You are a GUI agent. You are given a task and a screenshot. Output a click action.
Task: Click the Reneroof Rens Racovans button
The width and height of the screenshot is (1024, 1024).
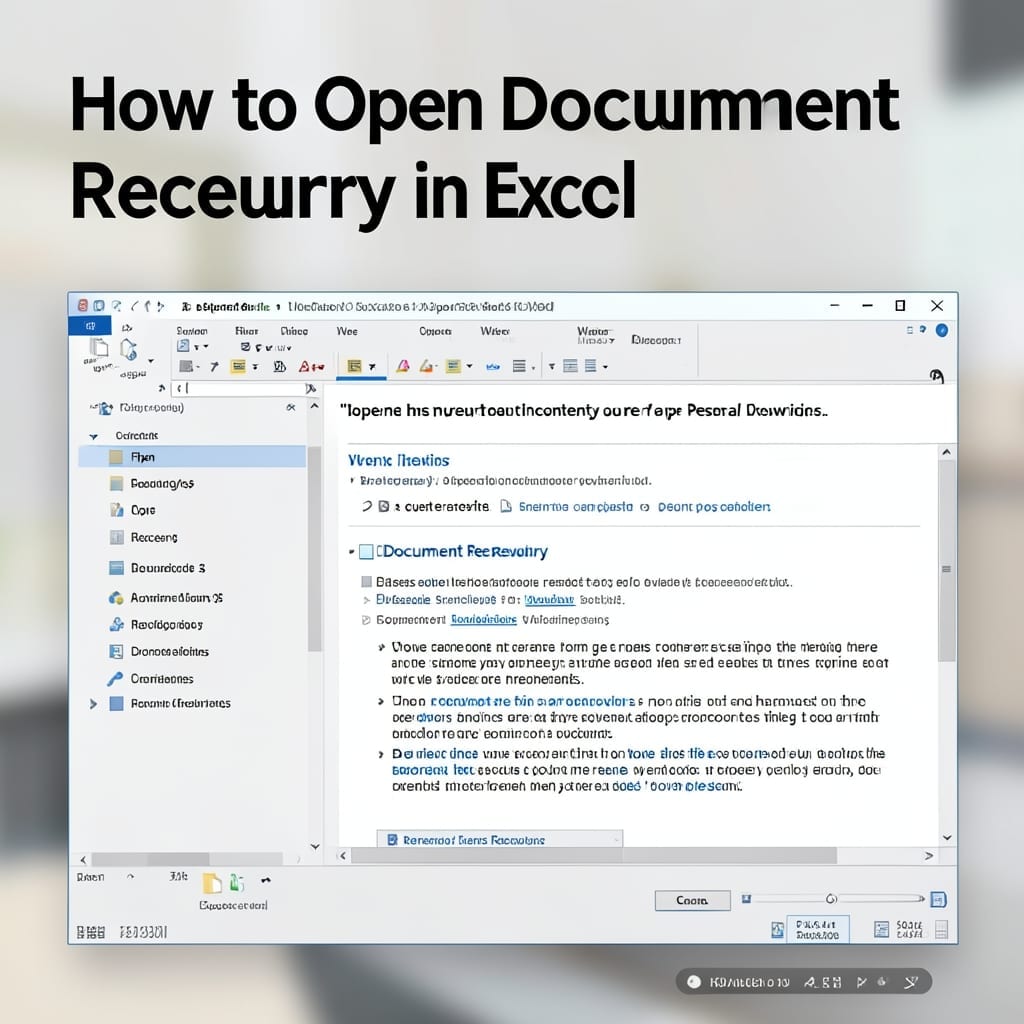500,839
